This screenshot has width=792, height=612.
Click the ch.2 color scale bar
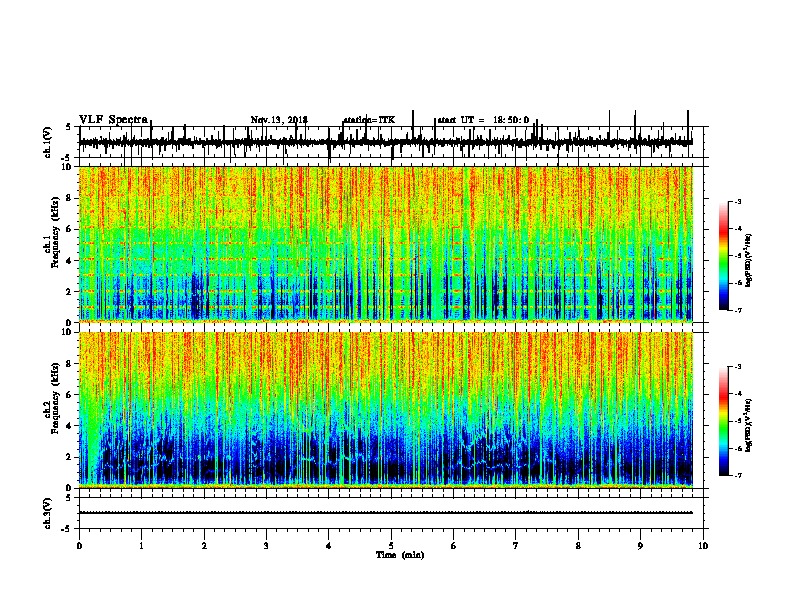tap(723, 421)
